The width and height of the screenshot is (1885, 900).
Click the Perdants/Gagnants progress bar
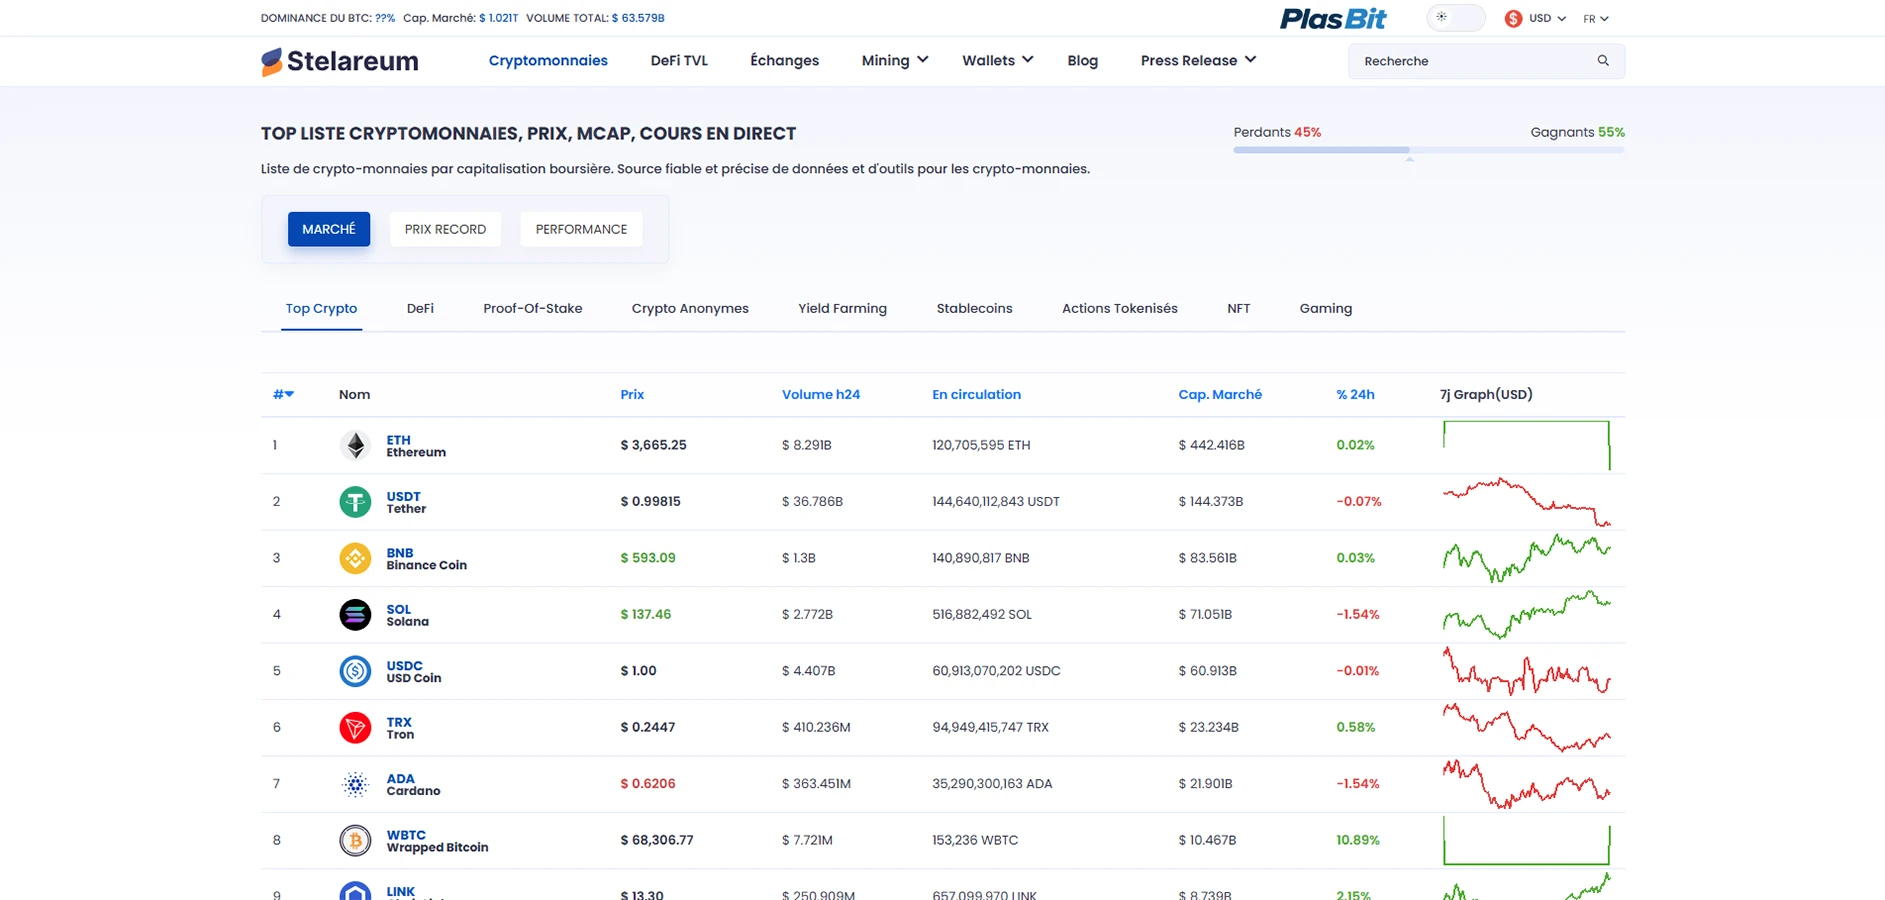(x=1429, y=150)
